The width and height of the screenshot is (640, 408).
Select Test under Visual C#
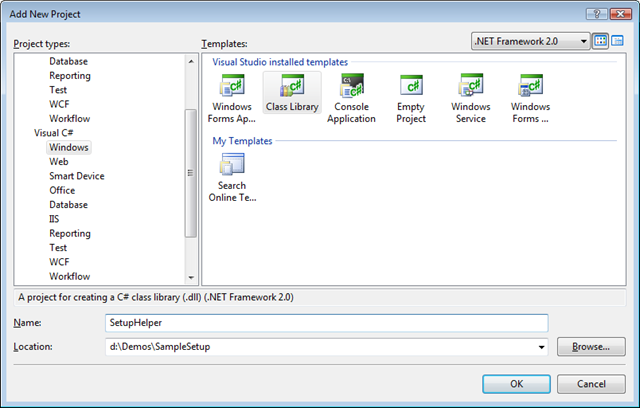(58, 248)
